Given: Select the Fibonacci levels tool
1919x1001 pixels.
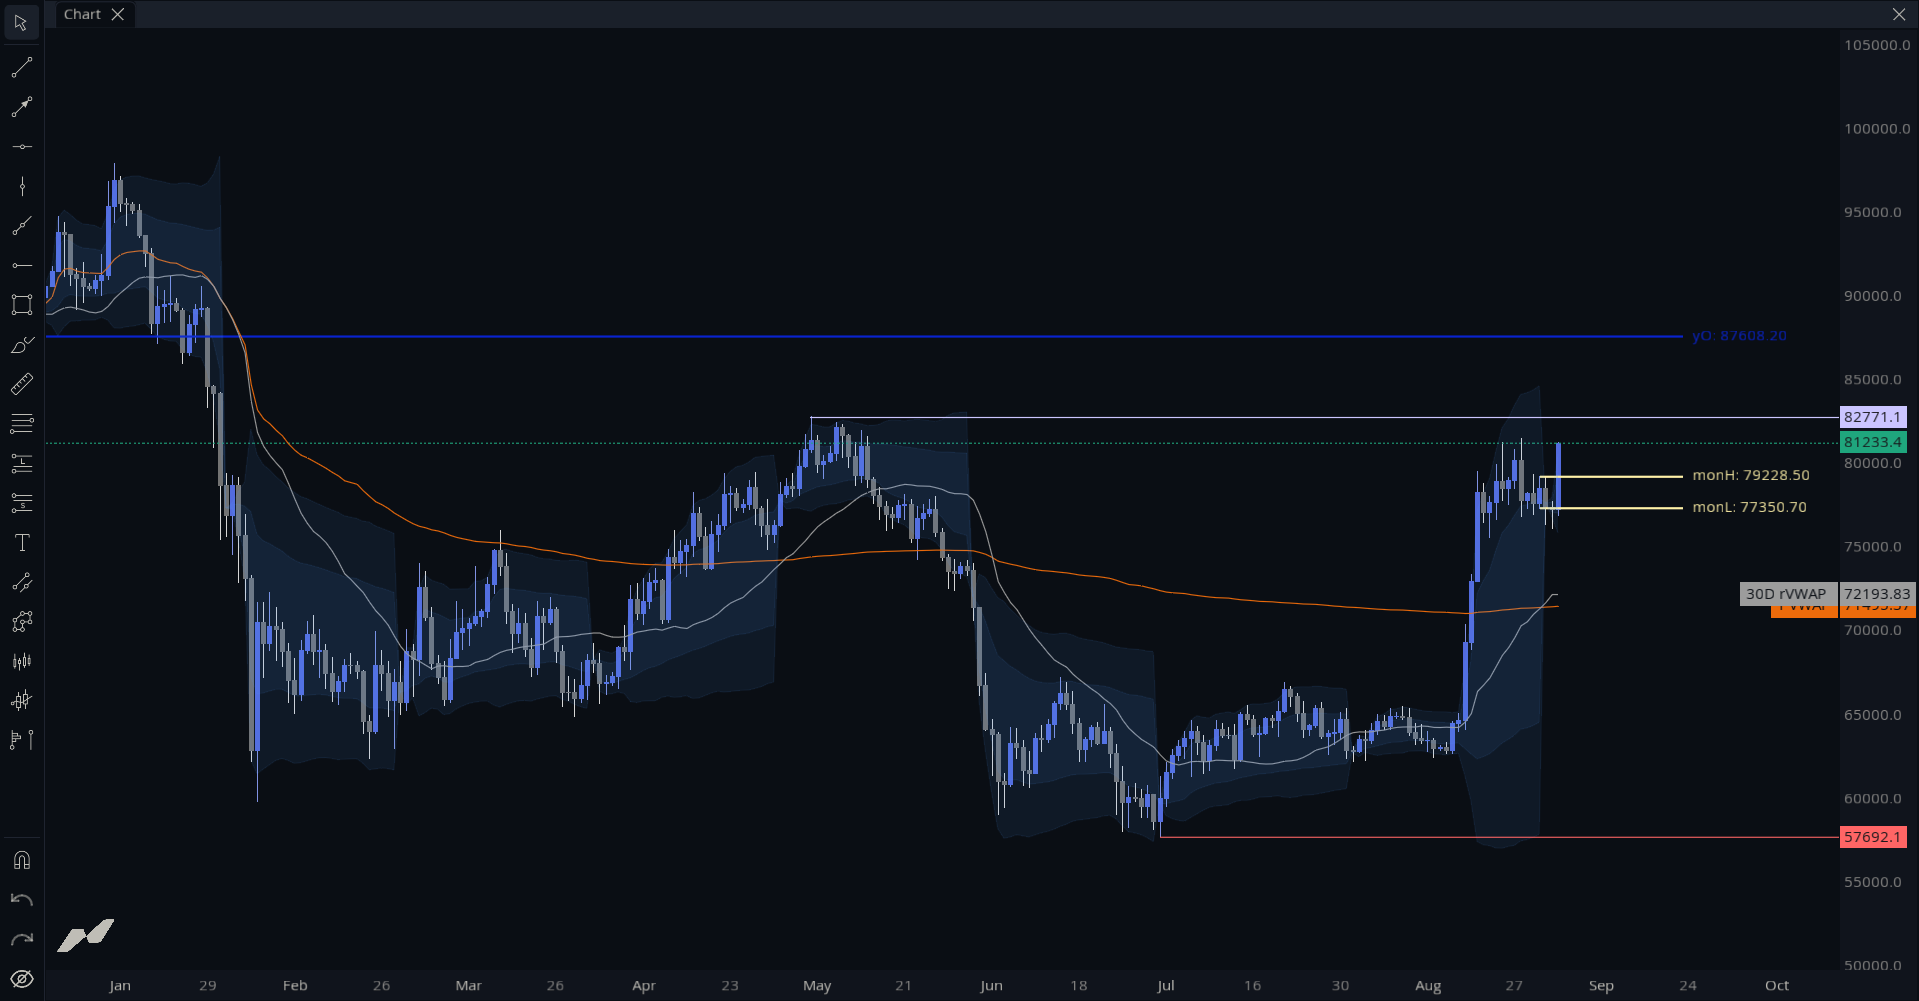Looking at the screenshot, I should tap(21, 424).
